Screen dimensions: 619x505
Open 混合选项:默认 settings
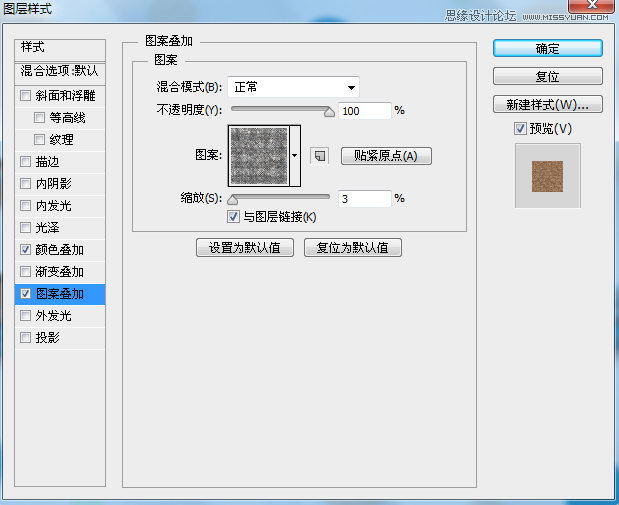point(60,73)
